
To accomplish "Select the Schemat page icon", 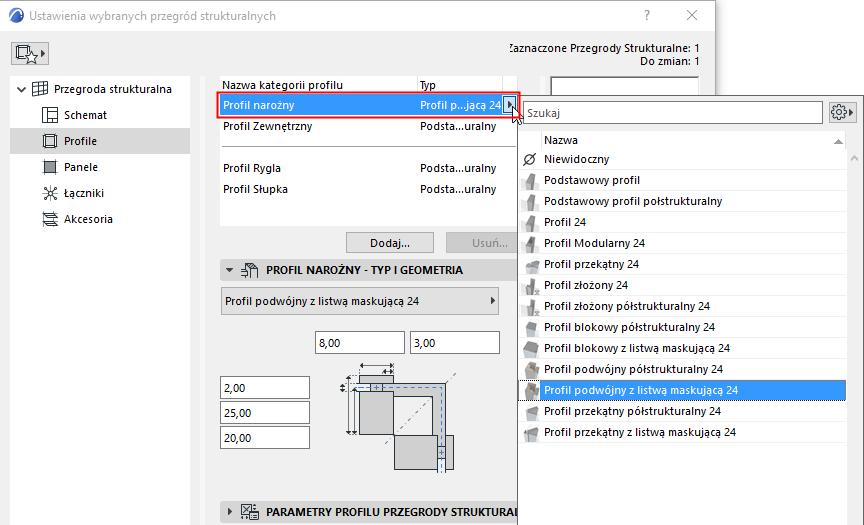I will pos(50,115).
